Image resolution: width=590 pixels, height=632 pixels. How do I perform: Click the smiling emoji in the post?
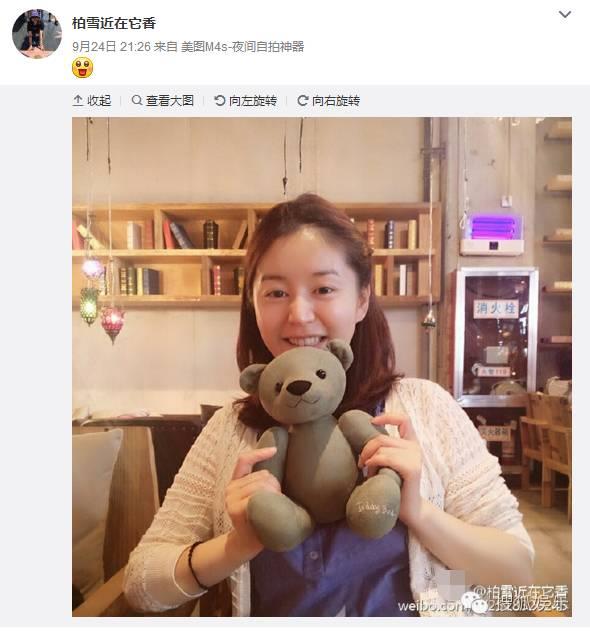pyautogui.click(x=83, y=68)
